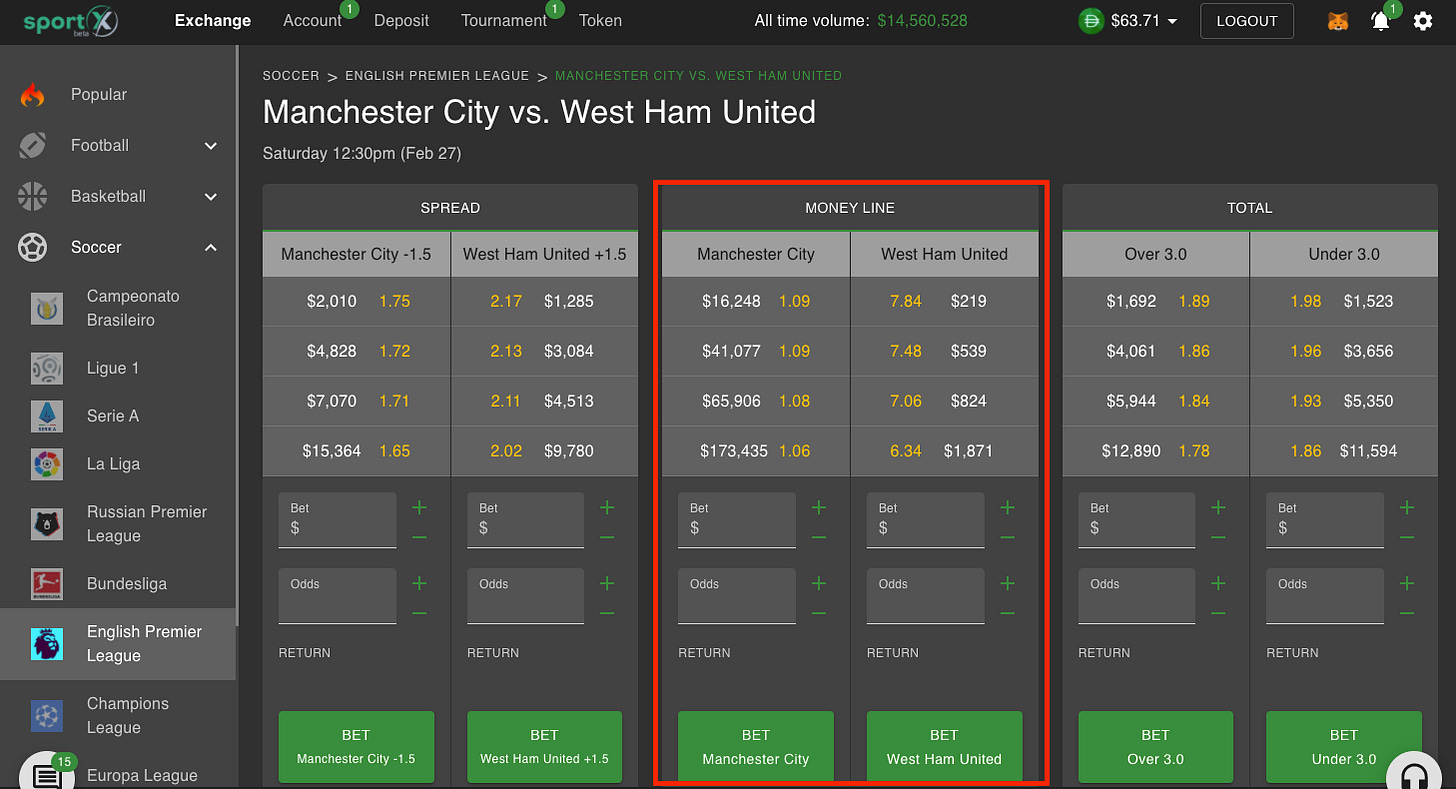Open the Exchange tab
Screen dimensions: 1456x789
[213, 20]
